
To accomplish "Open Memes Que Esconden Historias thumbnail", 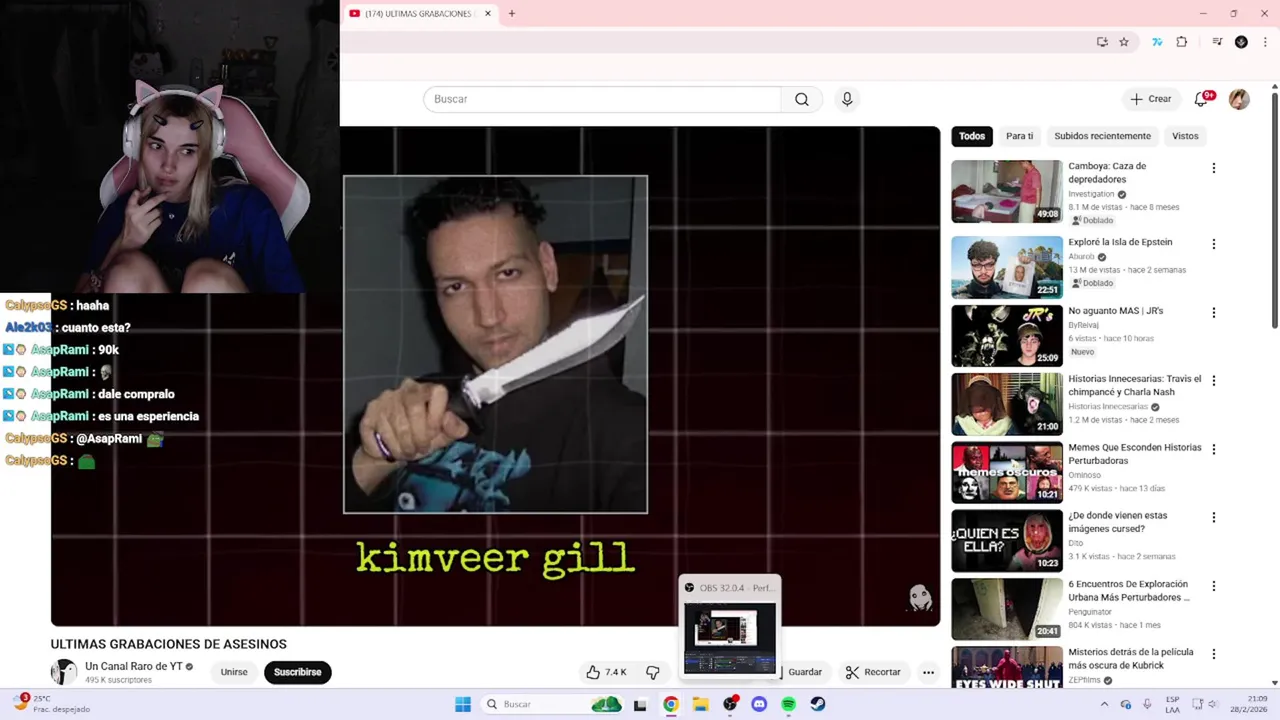I will 1007,472.
